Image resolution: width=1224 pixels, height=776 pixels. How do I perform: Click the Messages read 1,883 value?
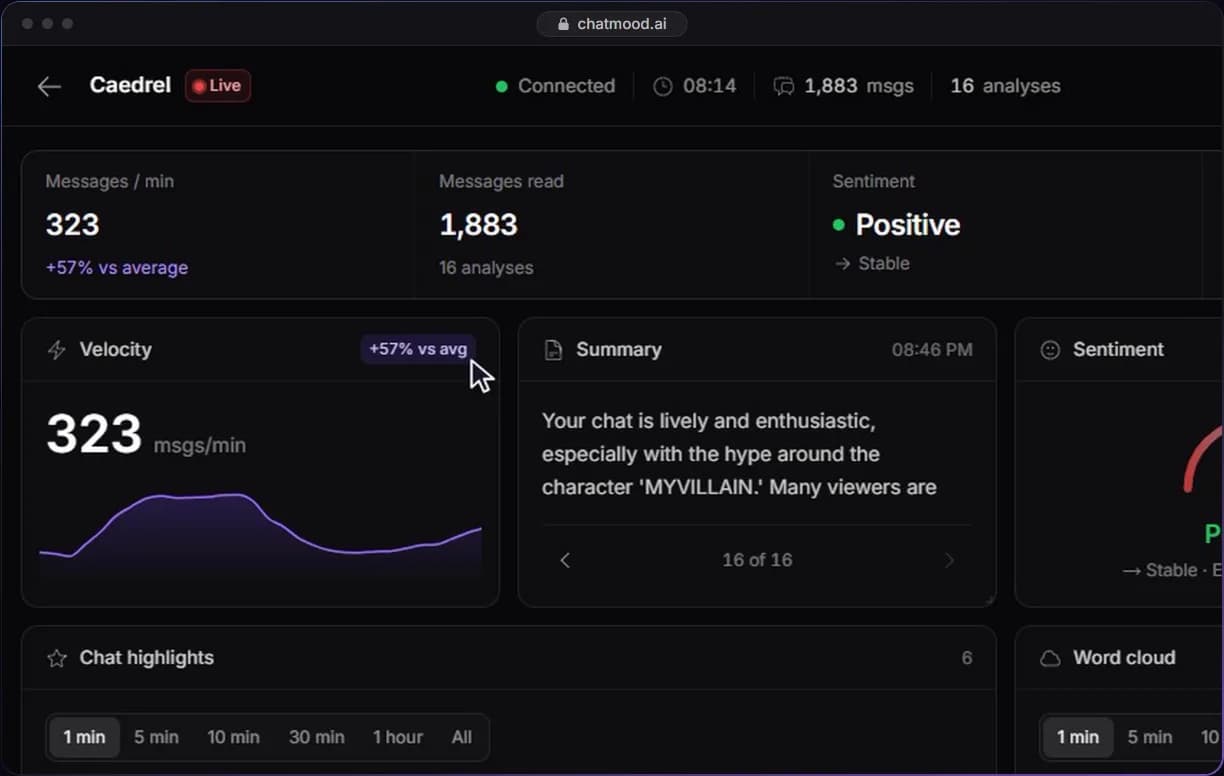[478, 225]
